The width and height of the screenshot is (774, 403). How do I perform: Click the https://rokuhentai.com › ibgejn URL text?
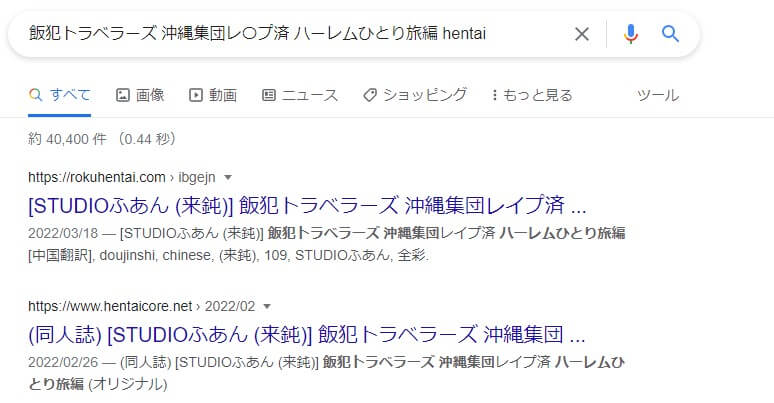121,177
